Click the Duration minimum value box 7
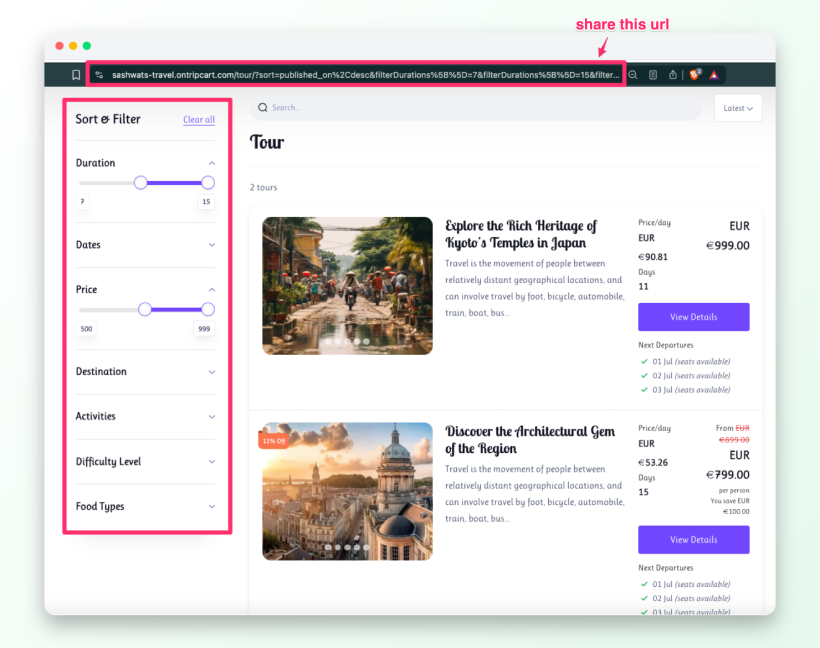 tap(82, 201)
